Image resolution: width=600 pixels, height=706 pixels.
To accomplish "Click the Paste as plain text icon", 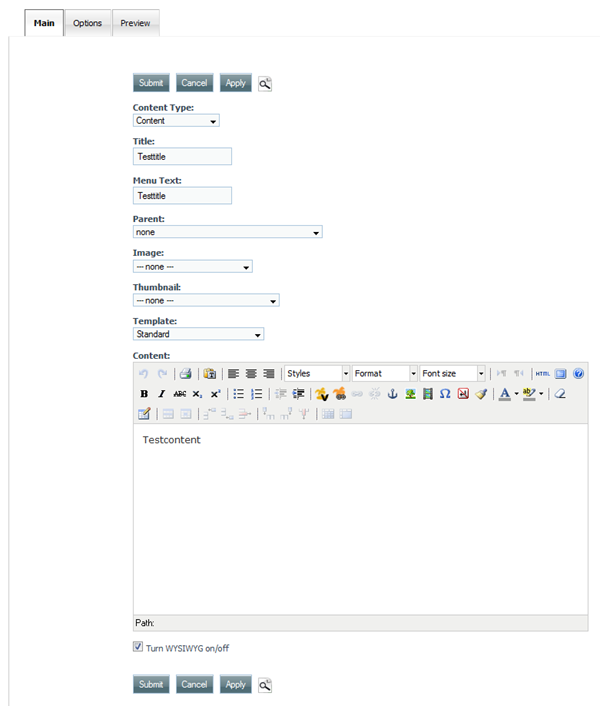I will (x=209, y=374).
